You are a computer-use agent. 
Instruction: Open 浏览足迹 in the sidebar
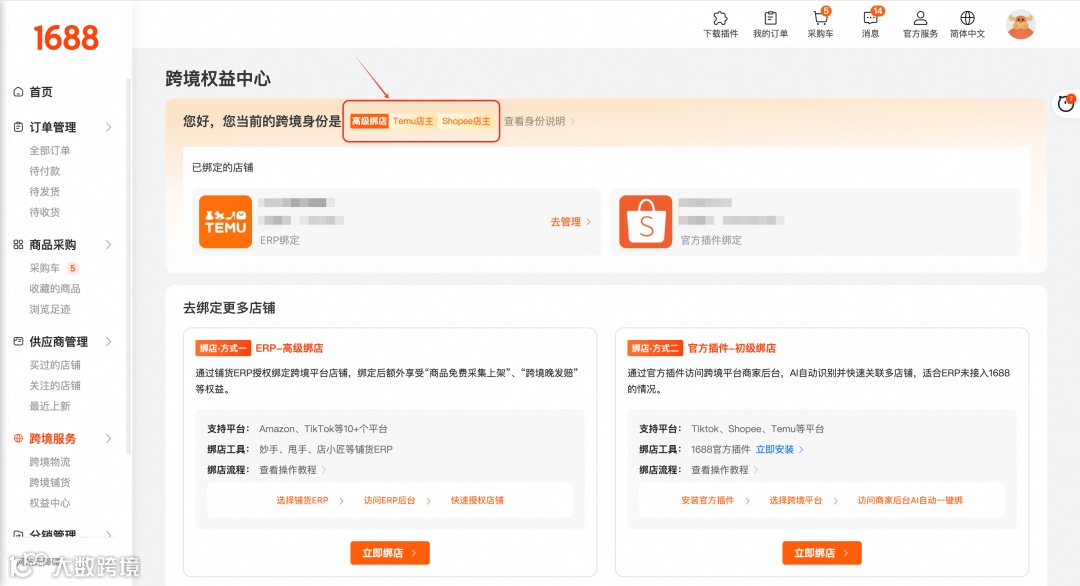pyautogui.click(x=50, y=309)
